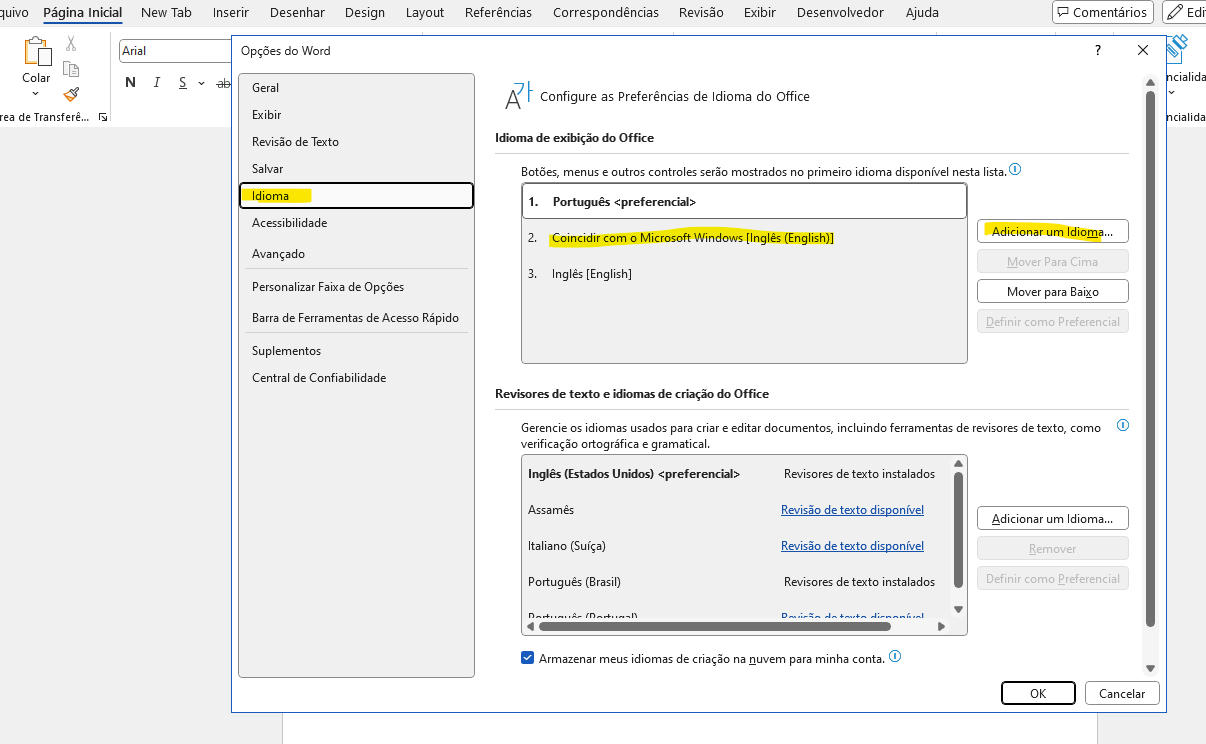Open the Correspondências ribbon tab
Screen dimensions: 1206x744
coord(606,13)
